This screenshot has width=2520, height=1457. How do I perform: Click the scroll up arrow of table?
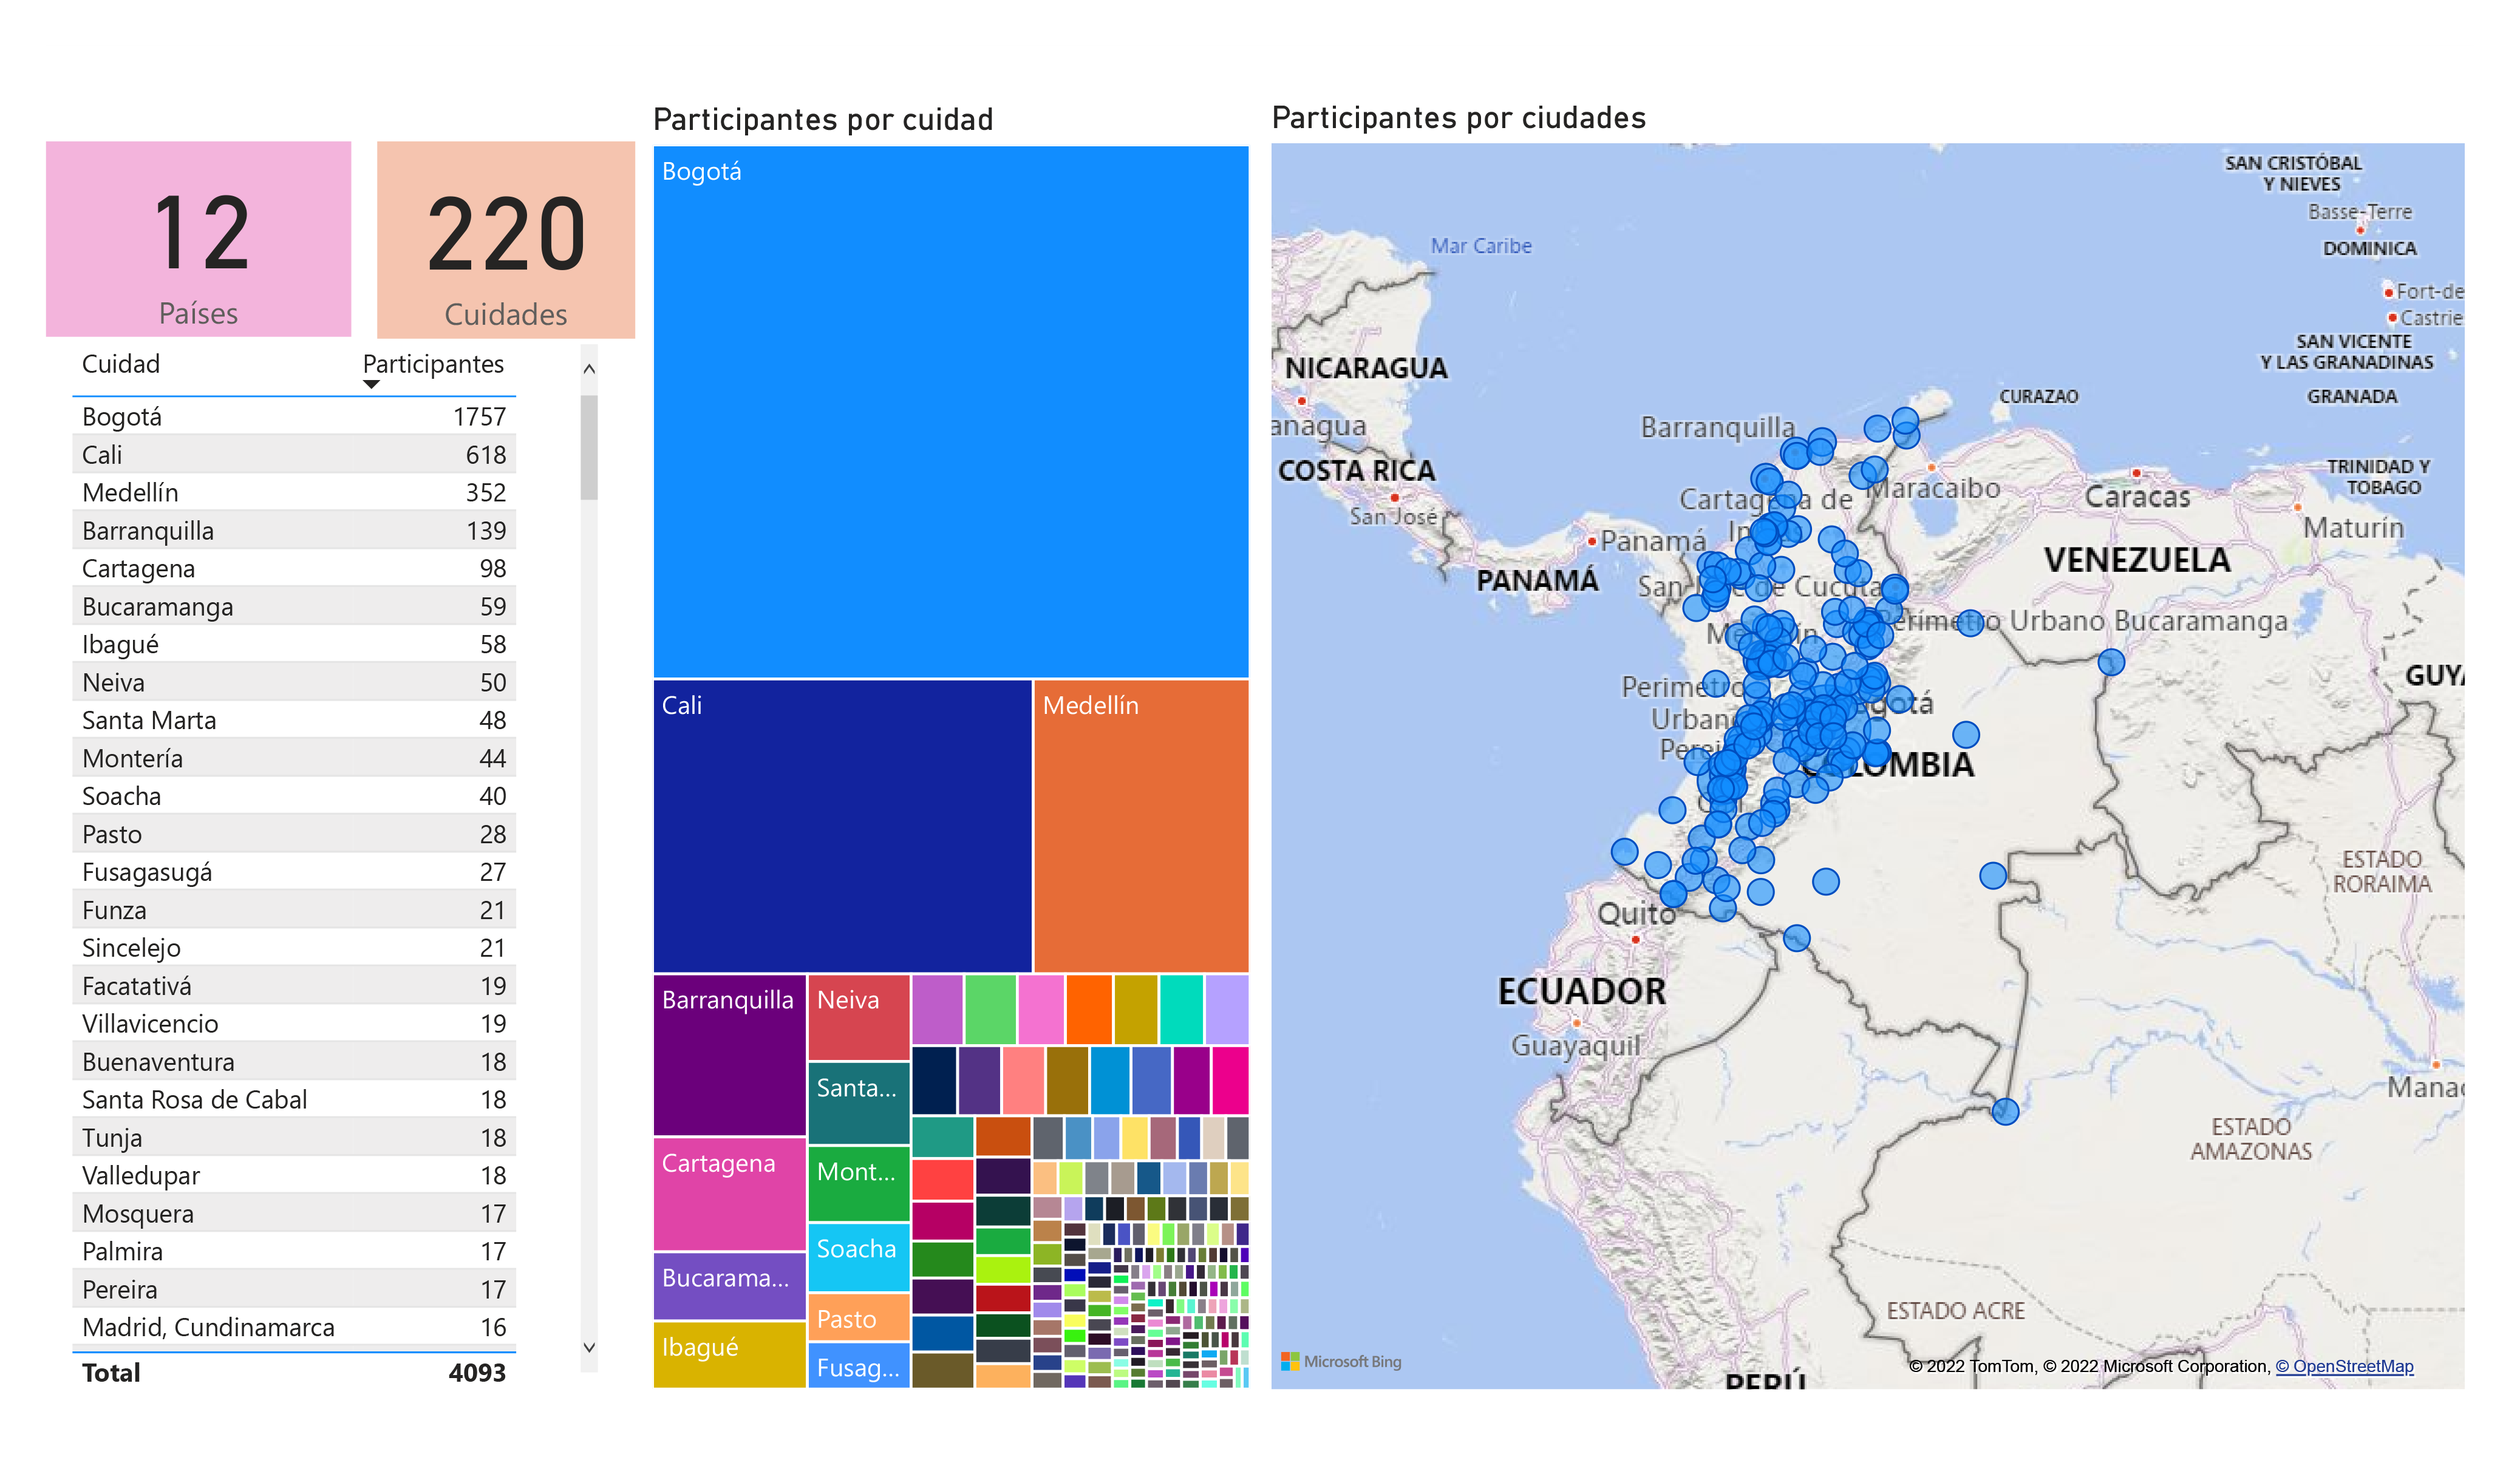tap(589, 368)
